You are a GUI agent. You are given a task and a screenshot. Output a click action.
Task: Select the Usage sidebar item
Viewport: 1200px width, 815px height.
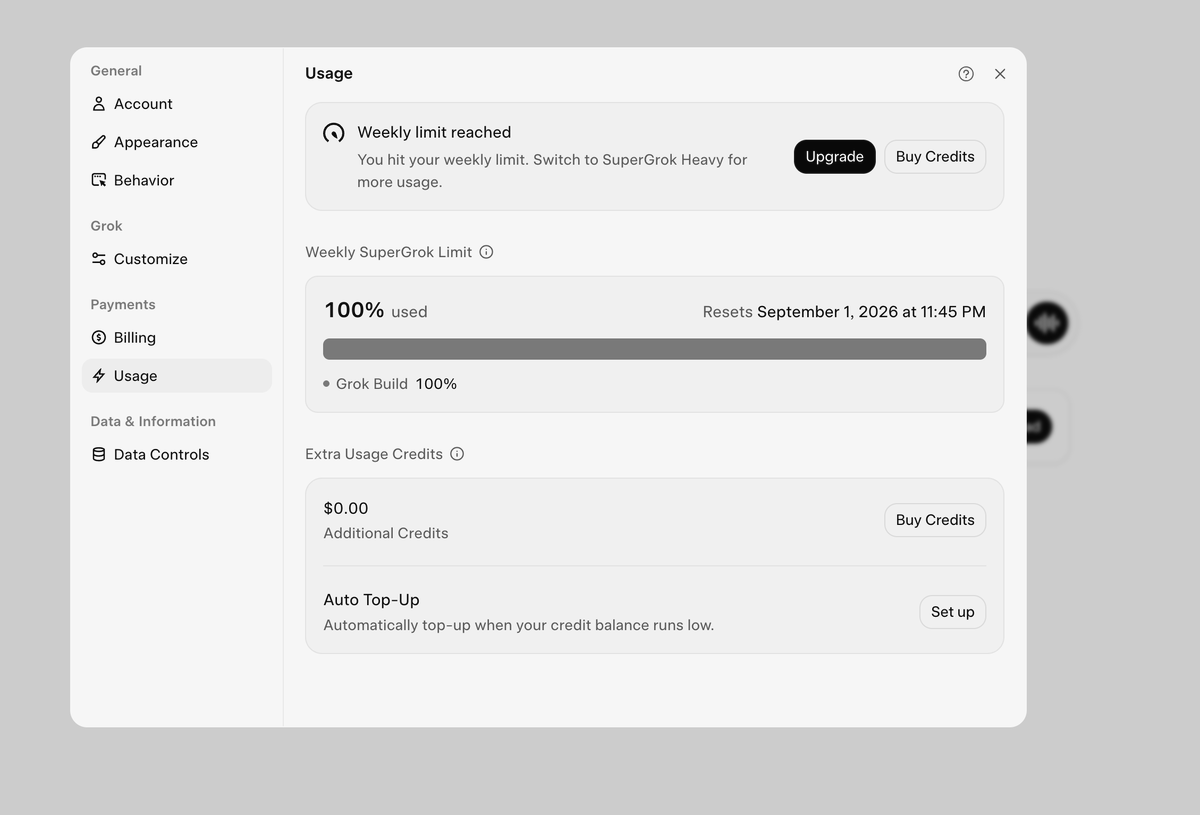click(x=176, y=376)
